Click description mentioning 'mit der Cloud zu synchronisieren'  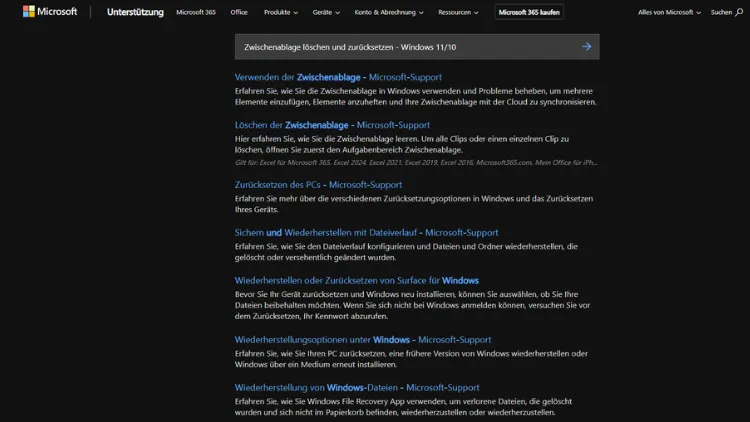coord(416,96)
